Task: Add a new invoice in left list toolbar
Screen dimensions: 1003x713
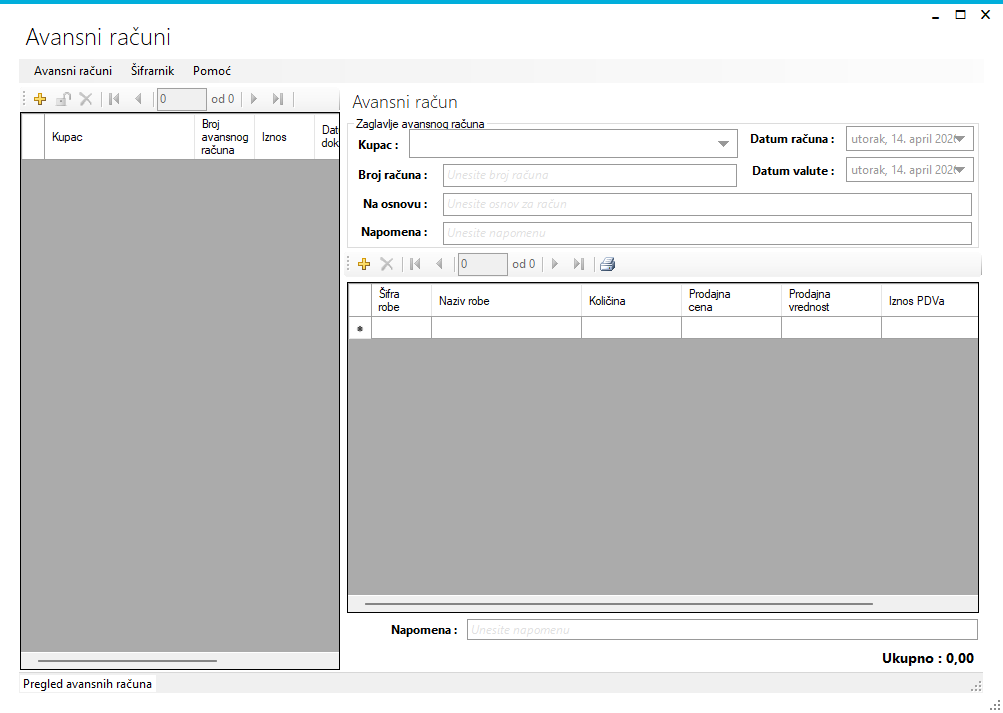Action: tap(40, 99)
